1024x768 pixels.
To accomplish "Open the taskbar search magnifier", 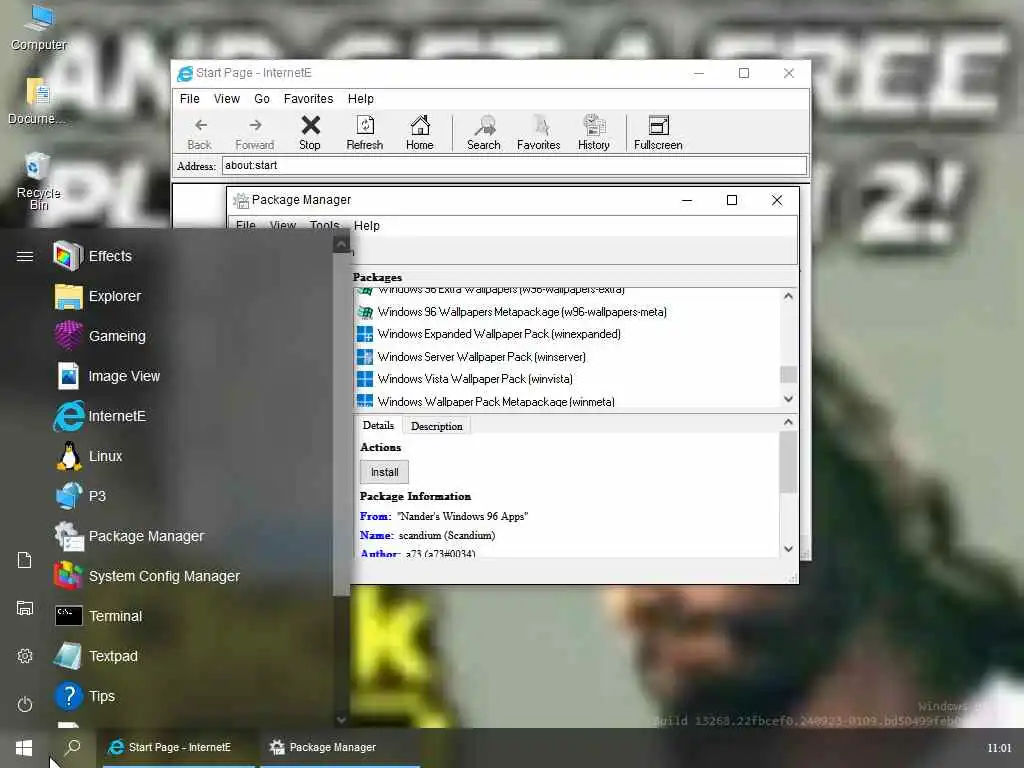I will coord(72,747).
